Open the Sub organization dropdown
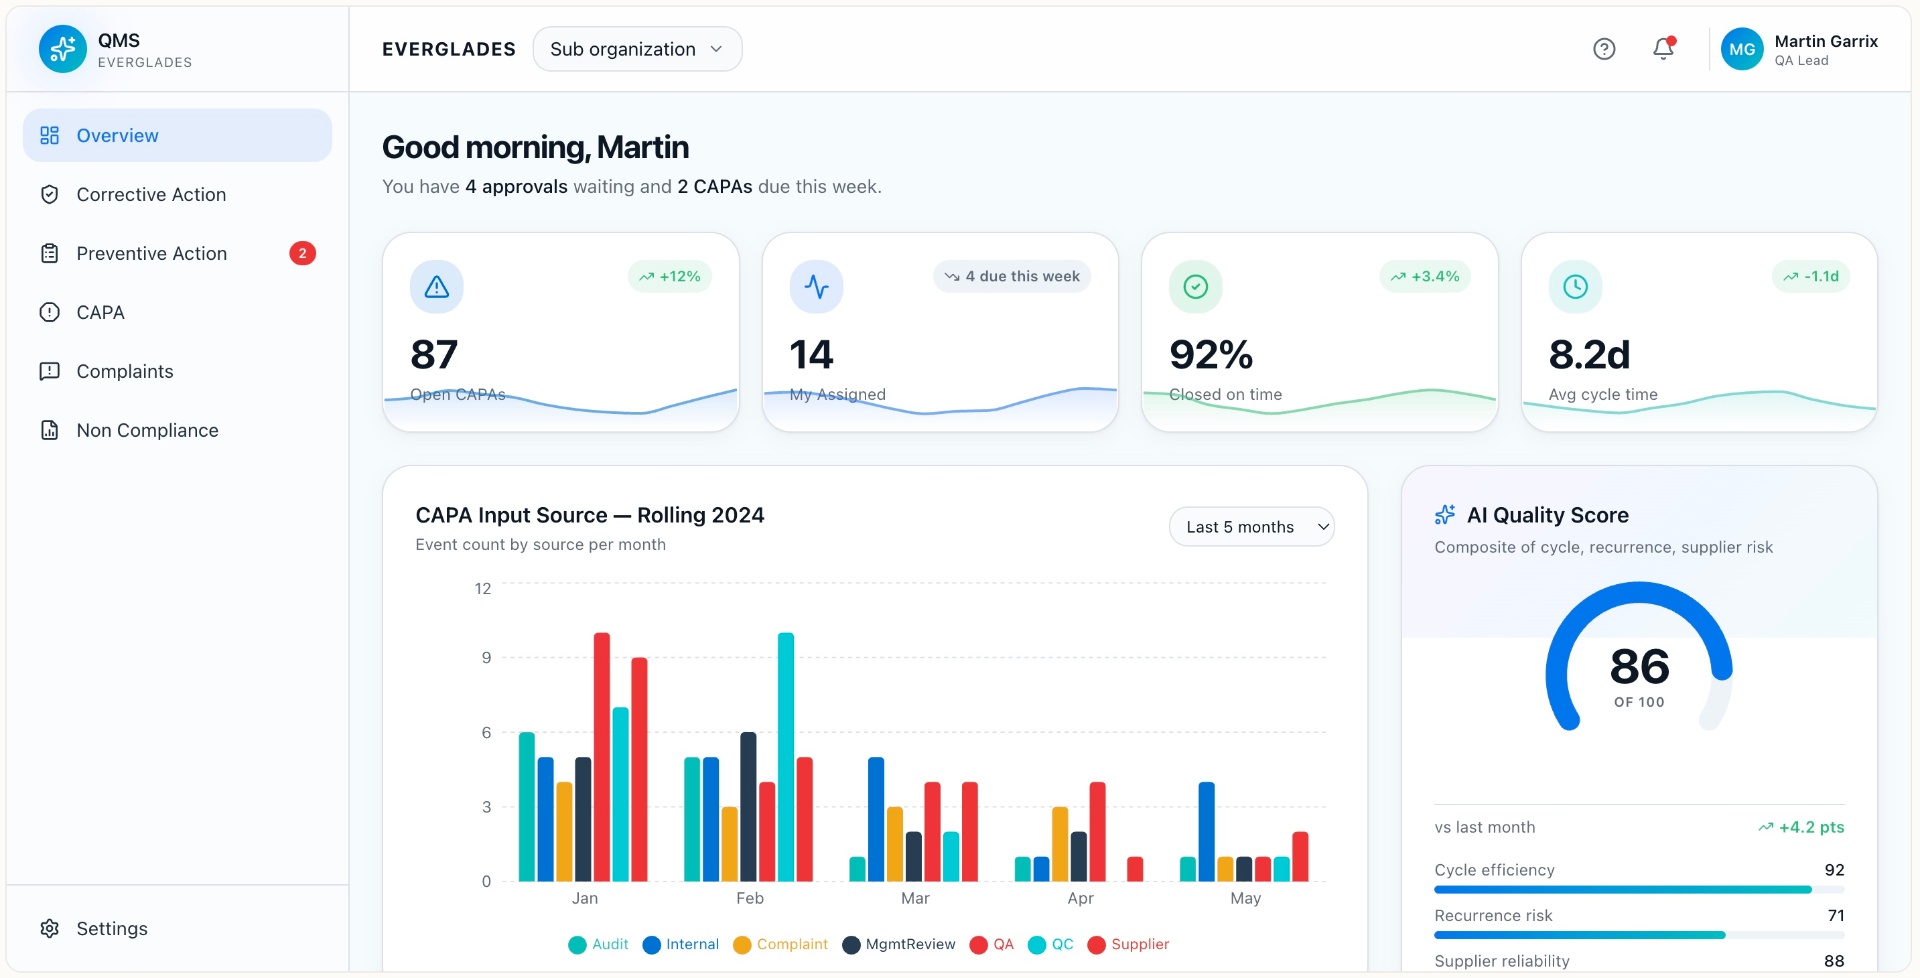Image resolution: width=1920 pixels, height=978 pixels. click(638, 49)
